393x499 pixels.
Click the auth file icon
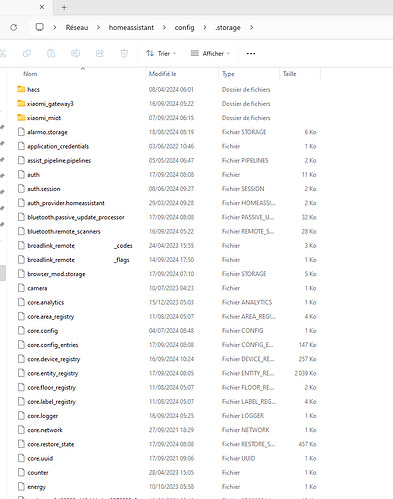(x=21, y=174)
